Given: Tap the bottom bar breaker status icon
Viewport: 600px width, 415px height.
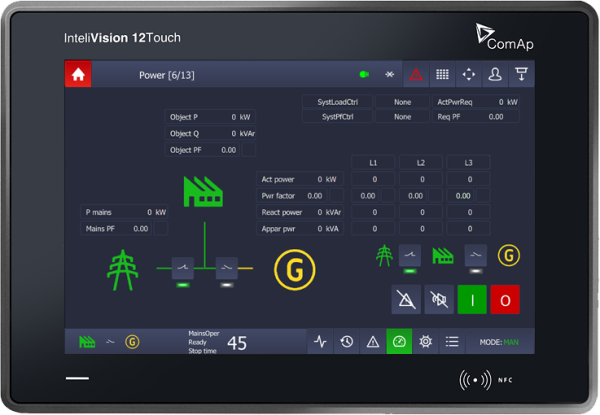Looking at the screenshot, I should 110,342.
